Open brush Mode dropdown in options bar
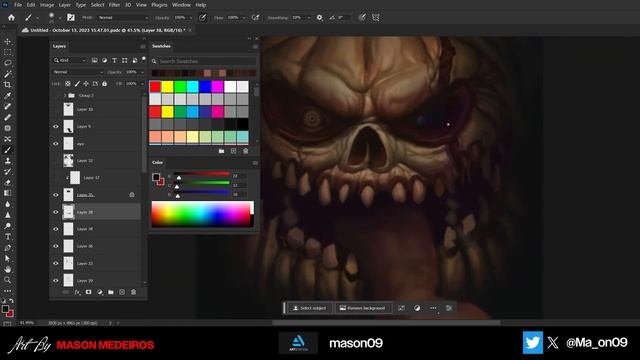Image resolution: width=640 pixels, height=360 pixels. [123, 18]
